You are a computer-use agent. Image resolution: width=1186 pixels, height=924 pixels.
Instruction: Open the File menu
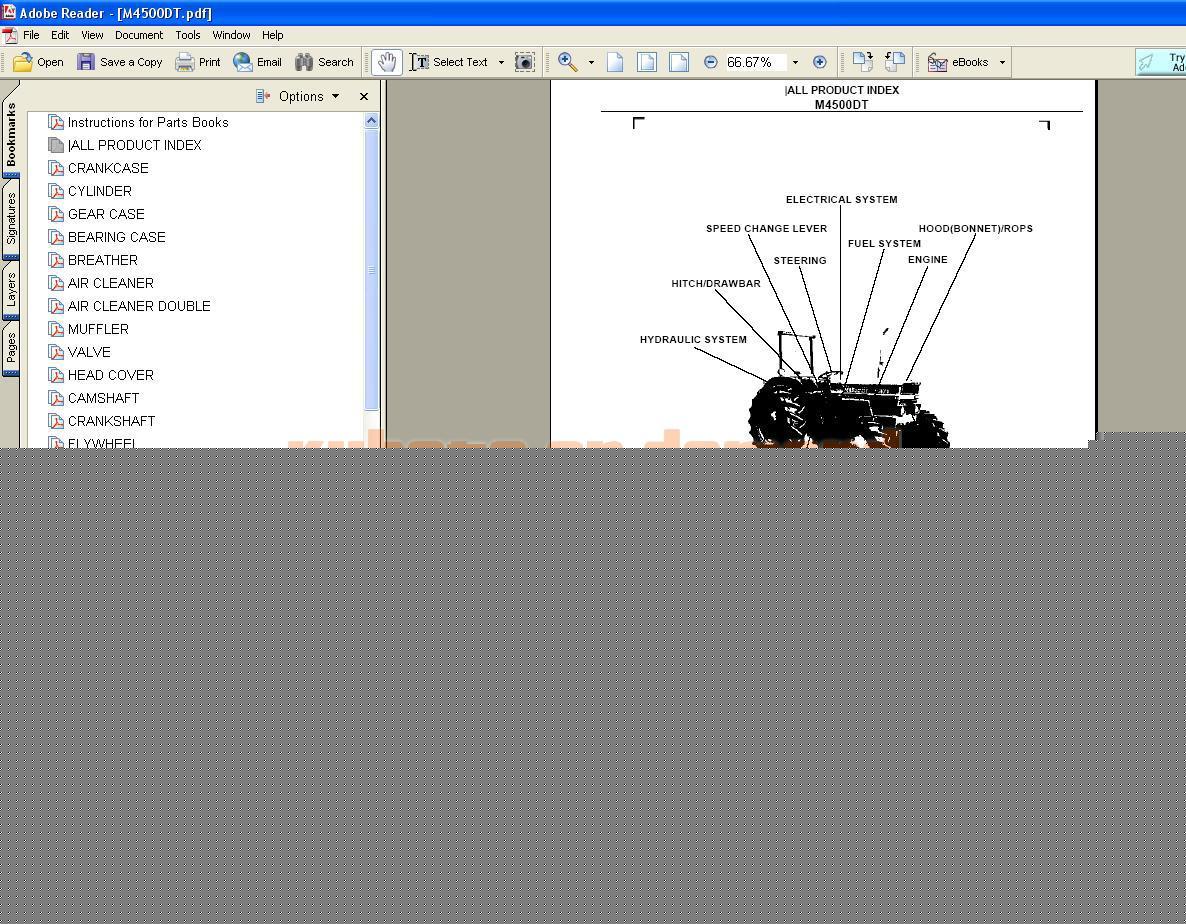pos(31,35)
